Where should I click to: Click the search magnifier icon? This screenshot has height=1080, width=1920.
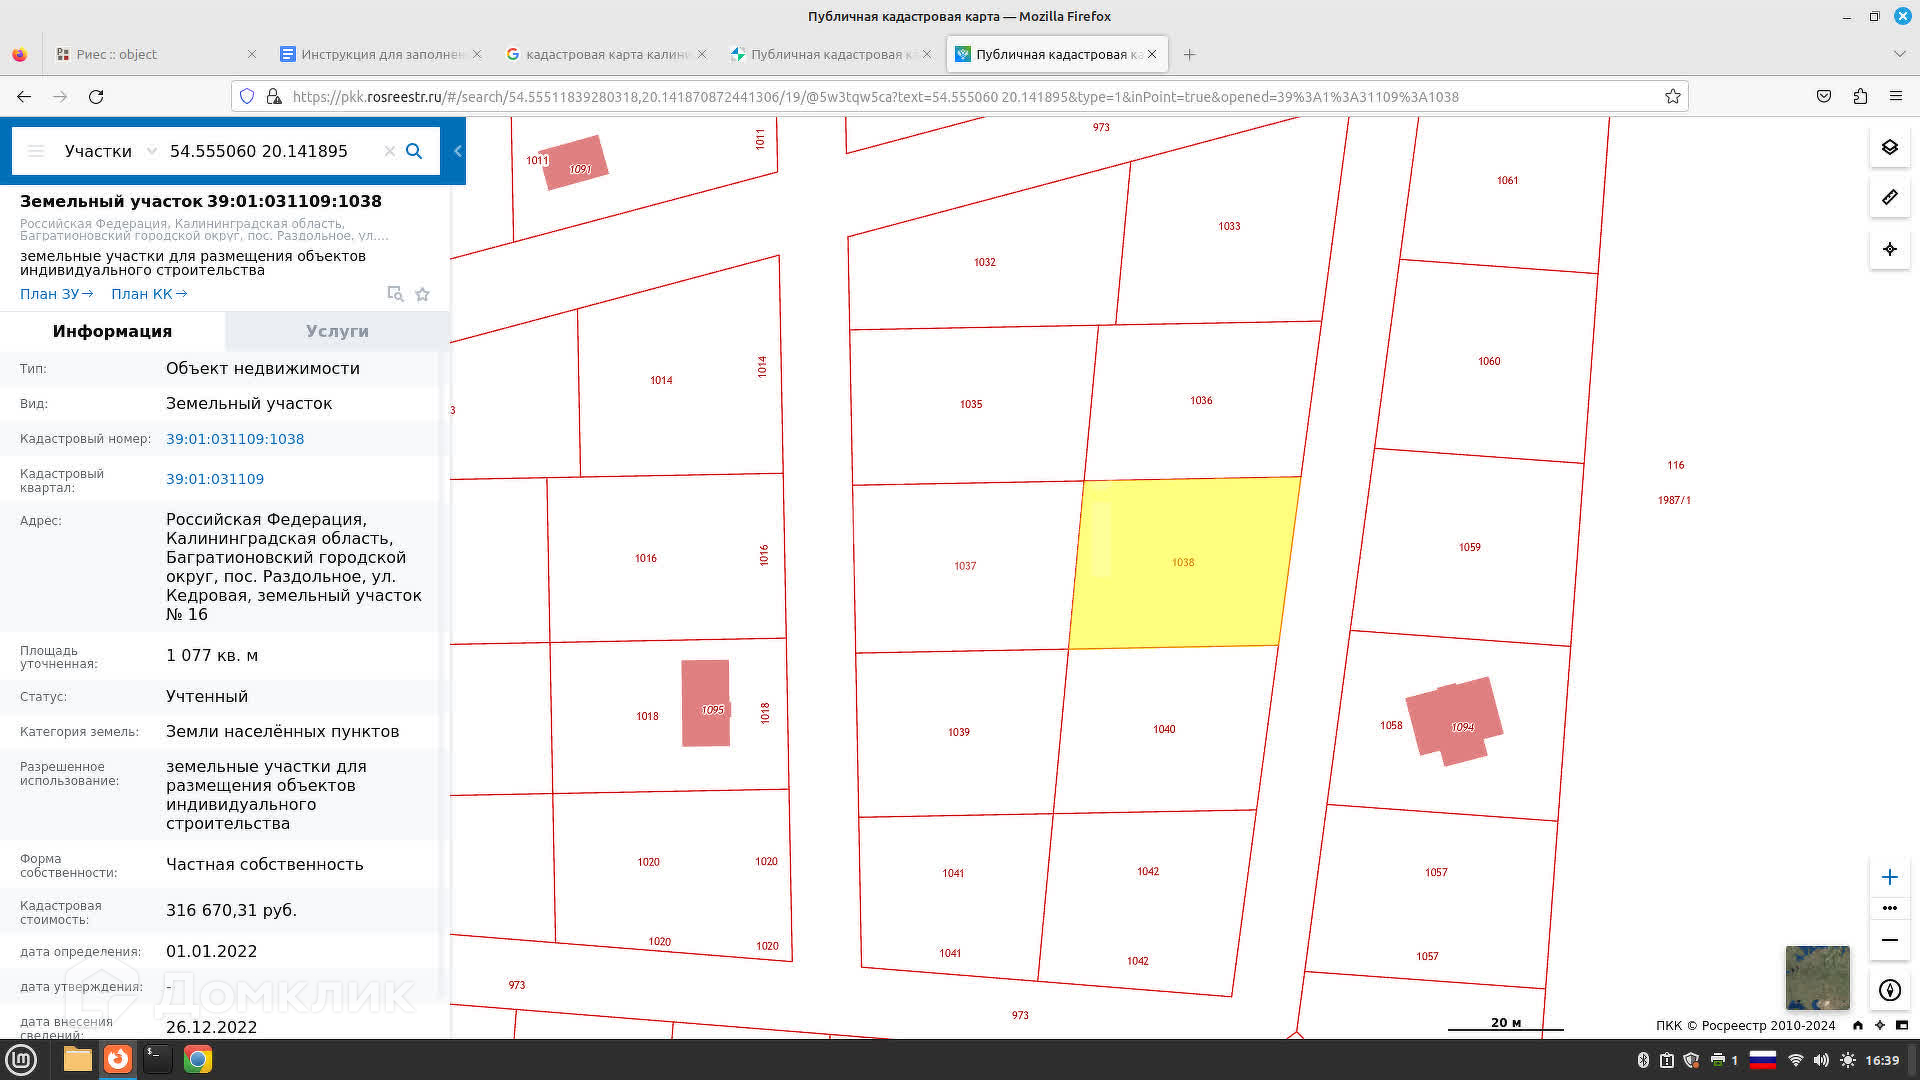click(414, 151)
